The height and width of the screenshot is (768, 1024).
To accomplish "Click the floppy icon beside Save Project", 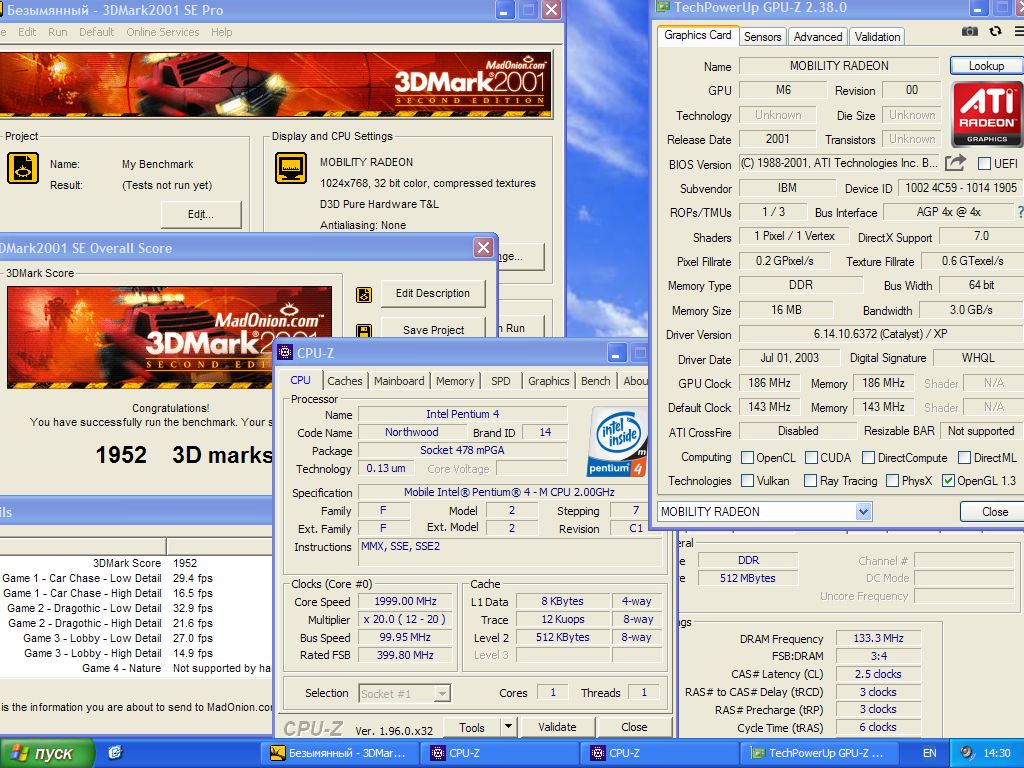I will [364, 330].
